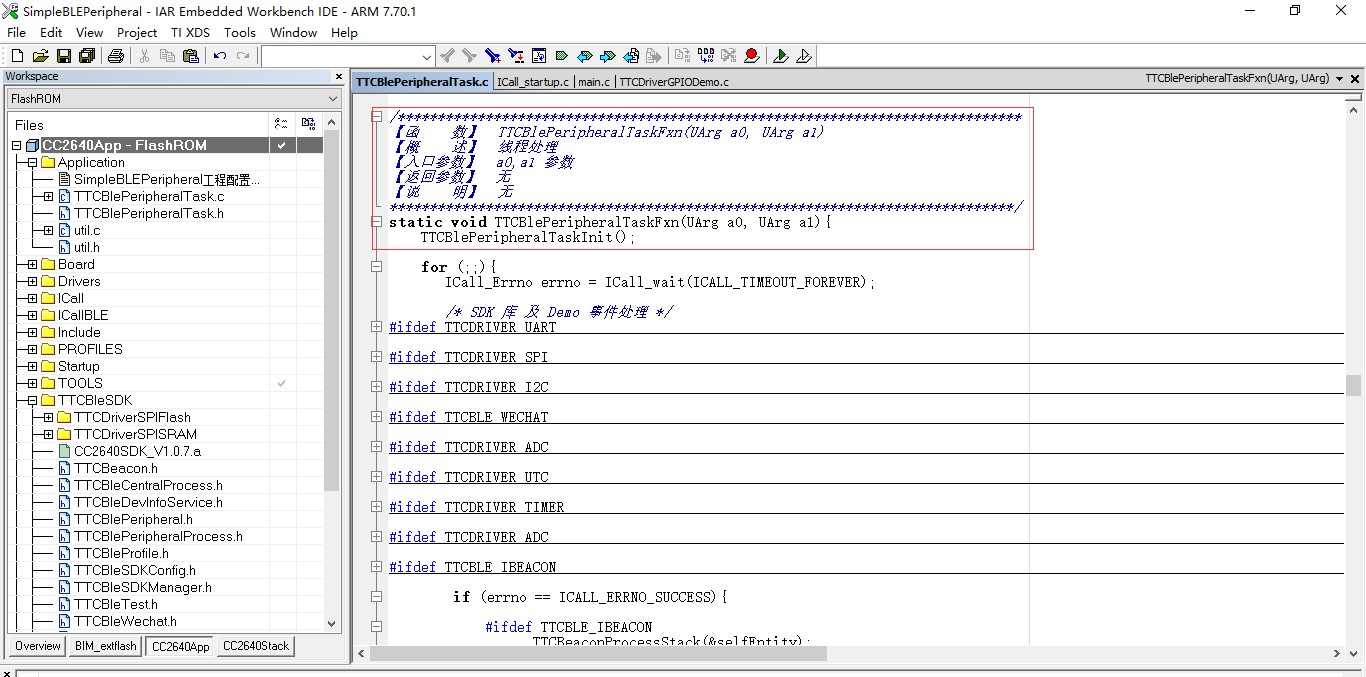This screenshot has height=677, width=1366.
Task: Undo the last edit
Action: click(x=220, y=56)
